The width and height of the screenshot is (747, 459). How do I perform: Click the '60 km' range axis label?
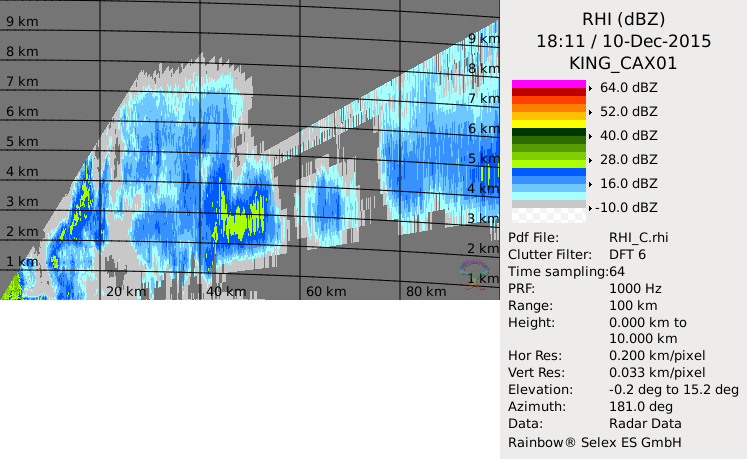tap(326, 291)
